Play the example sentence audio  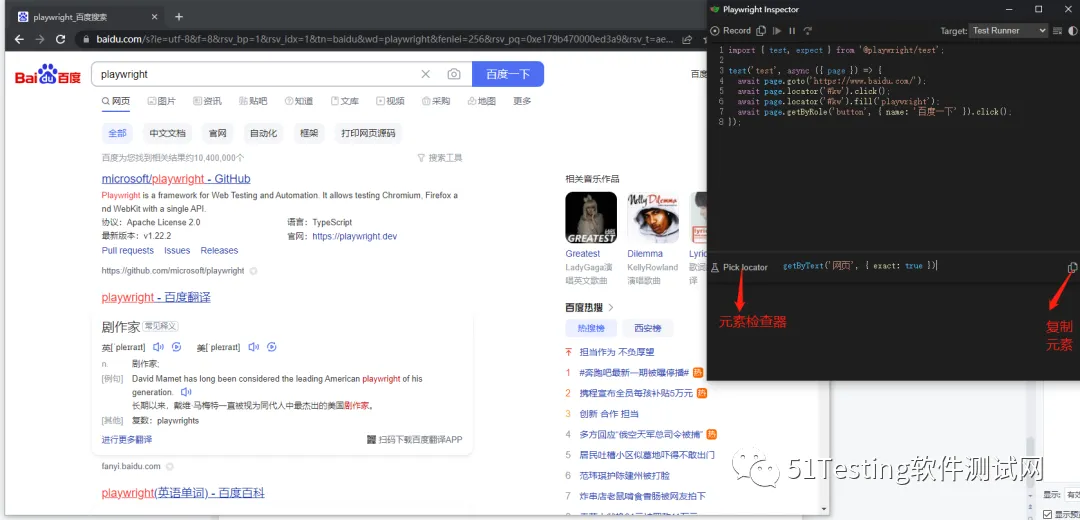point(186,392)
